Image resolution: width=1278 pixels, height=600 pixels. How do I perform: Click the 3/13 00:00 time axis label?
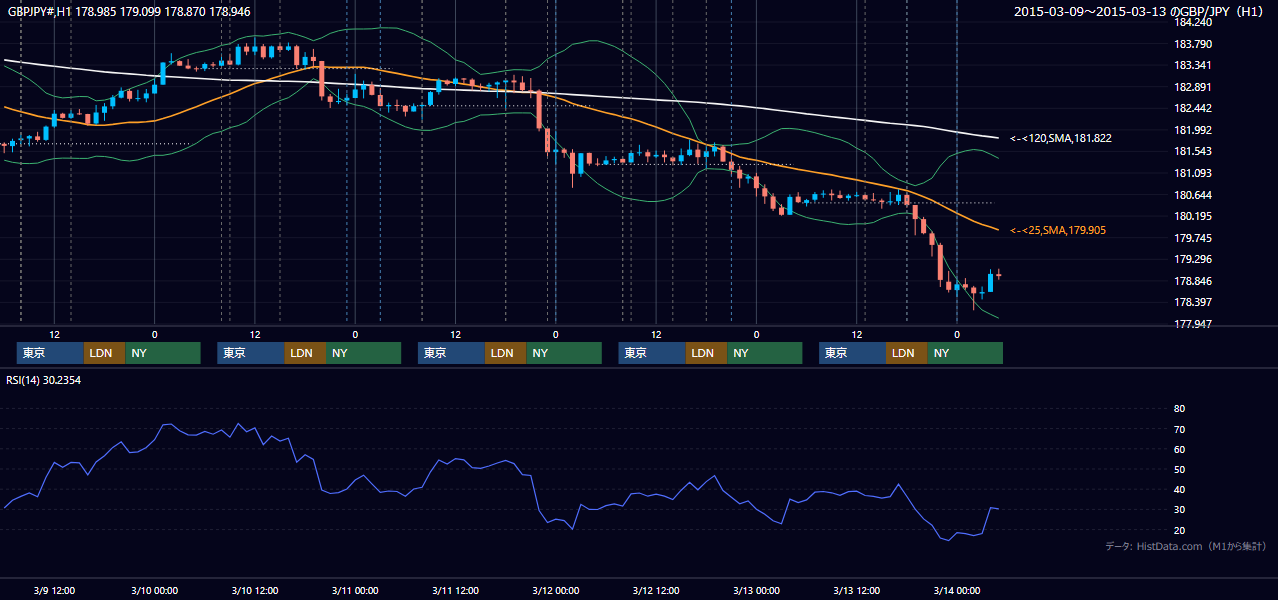click(756, 590)
